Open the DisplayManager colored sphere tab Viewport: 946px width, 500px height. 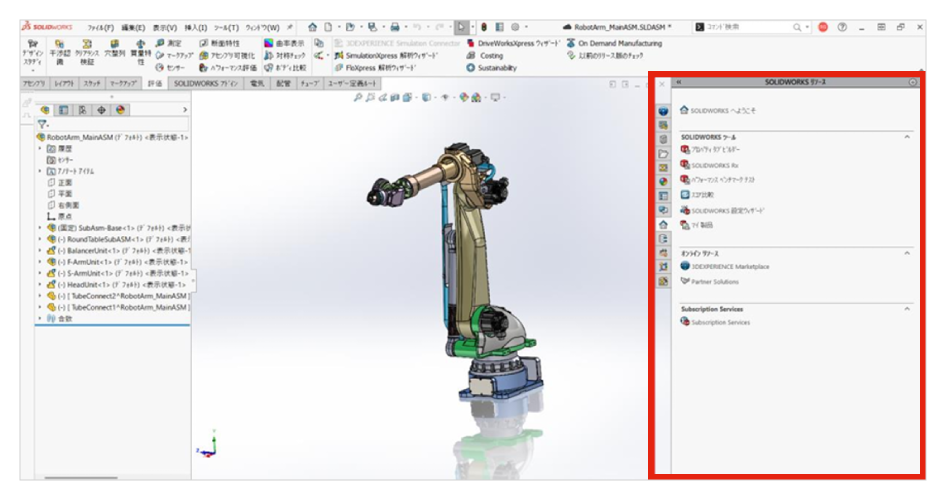(x=120, y=109)
